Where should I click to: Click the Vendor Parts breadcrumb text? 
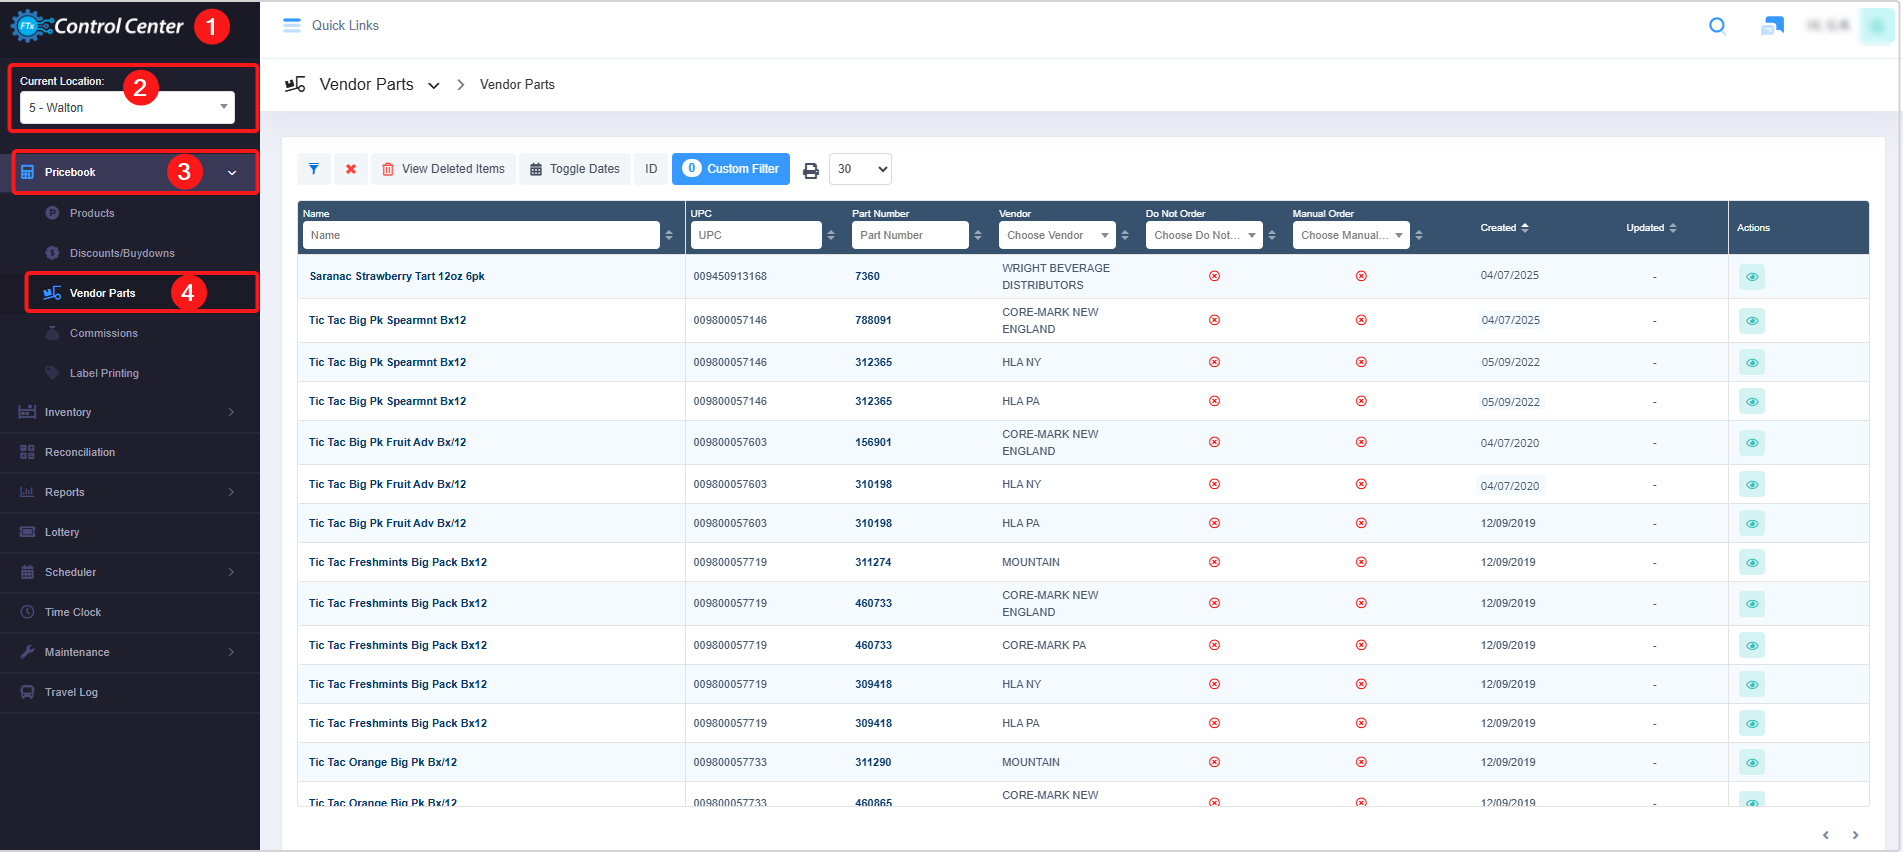point(517,85)
